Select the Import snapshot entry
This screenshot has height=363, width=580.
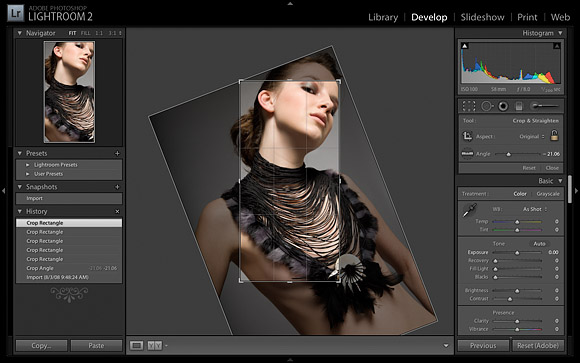tap(69, 198)
